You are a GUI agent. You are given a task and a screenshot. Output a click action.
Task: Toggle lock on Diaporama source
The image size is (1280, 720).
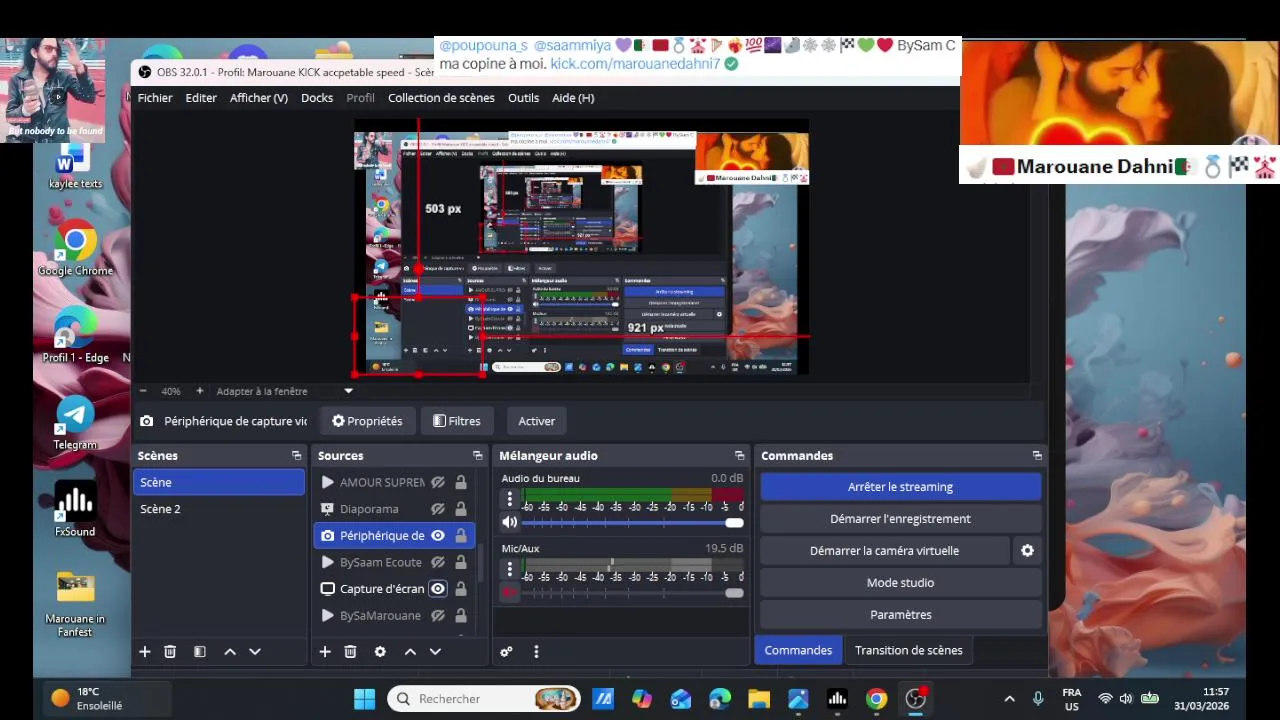[461, 509]
